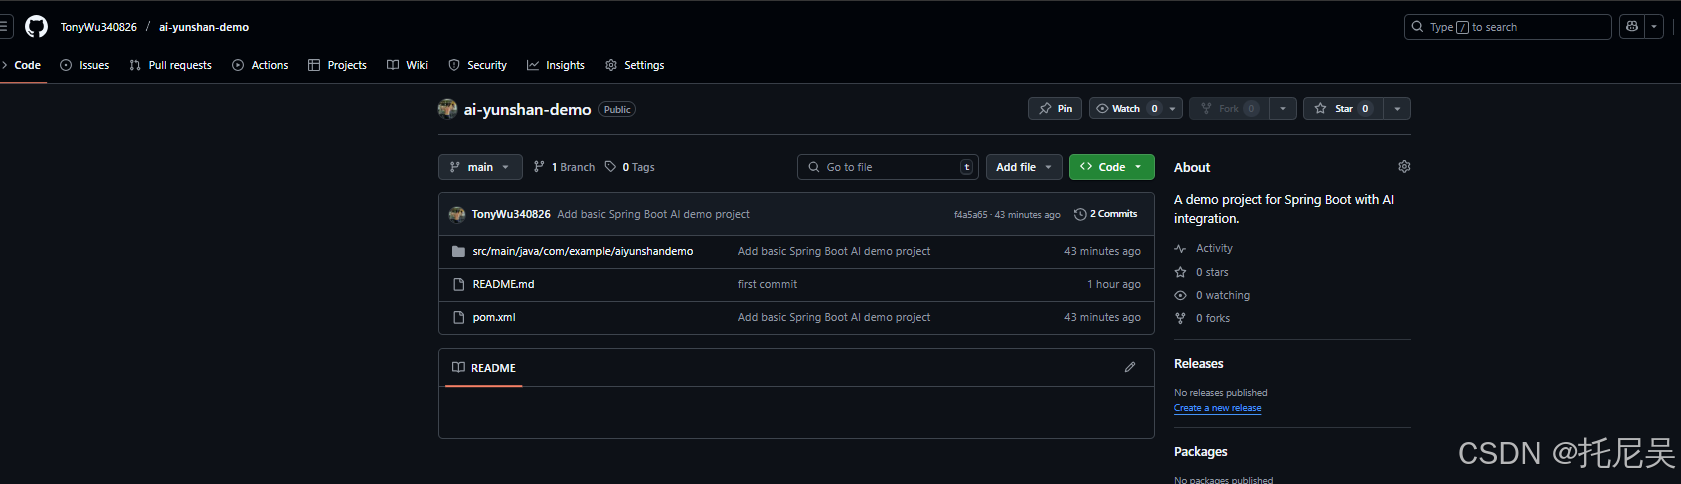1681x484 pixels.
Task: Open the main branch selector
Action: coord(480,167)
